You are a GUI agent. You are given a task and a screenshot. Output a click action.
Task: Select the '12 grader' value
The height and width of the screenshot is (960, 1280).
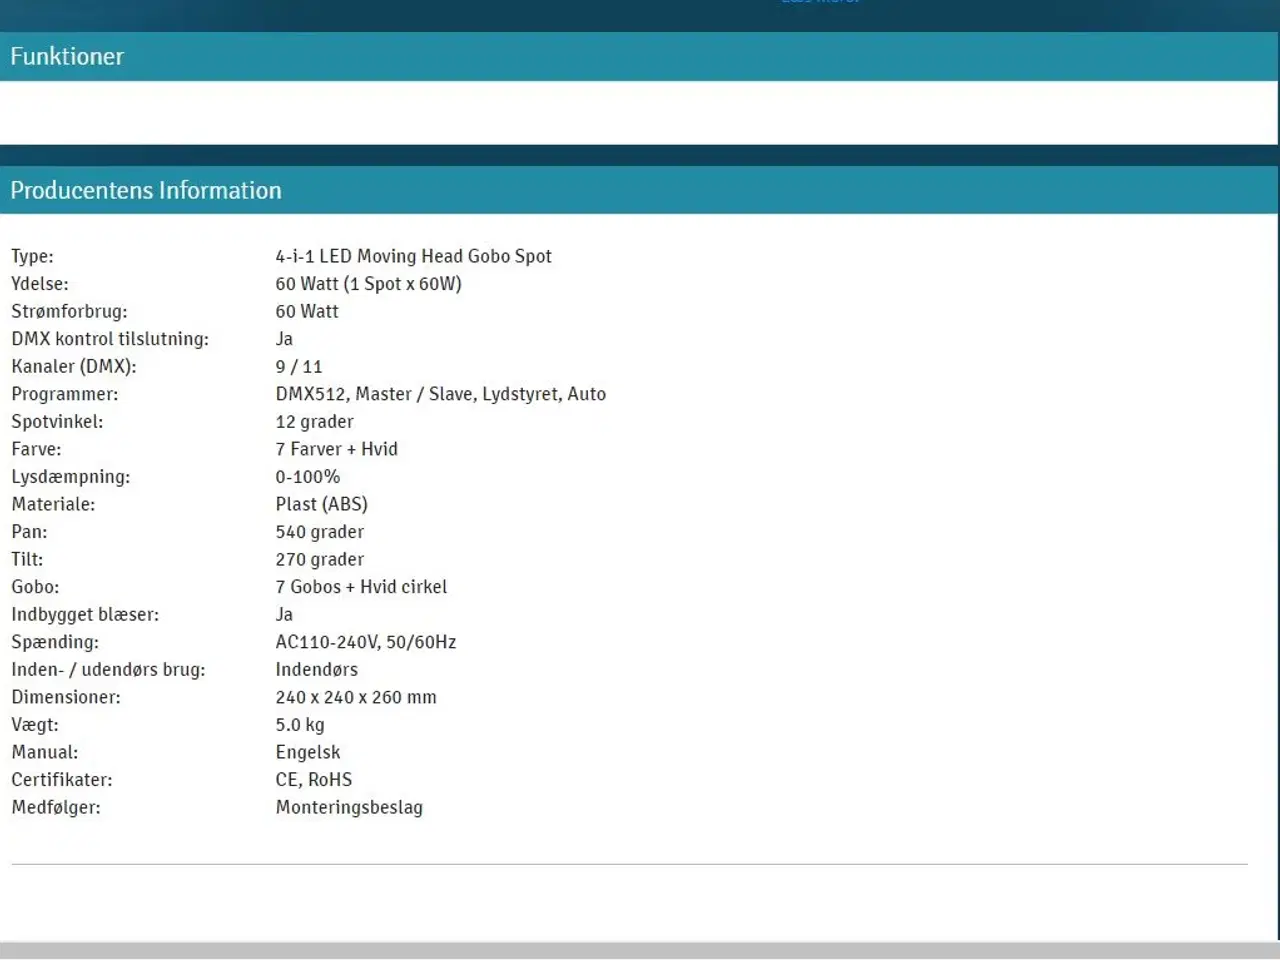314,422
